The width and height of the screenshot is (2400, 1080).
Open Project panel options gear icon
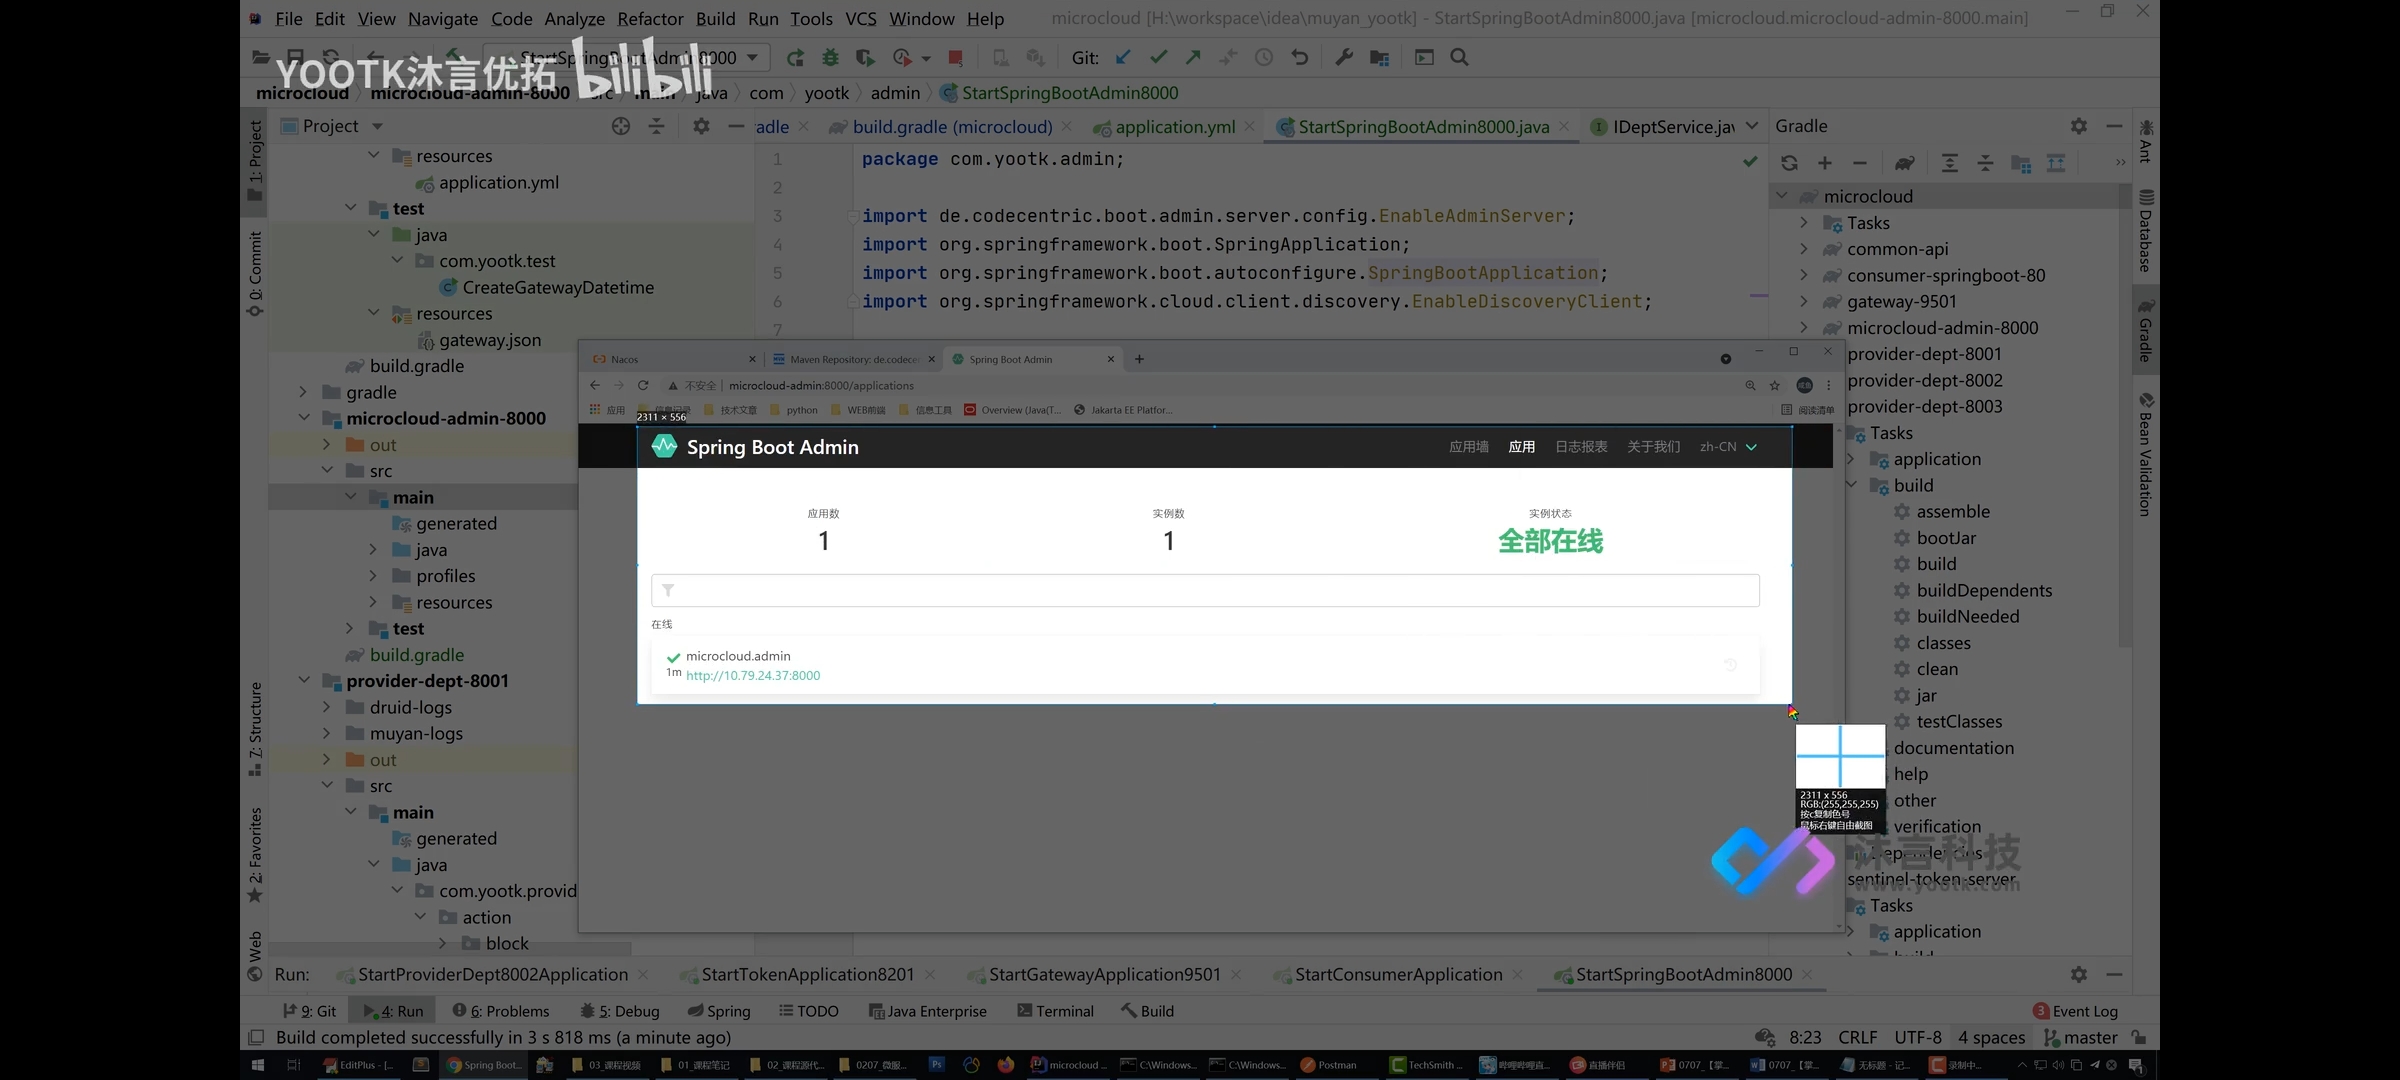tap(701, 126)
